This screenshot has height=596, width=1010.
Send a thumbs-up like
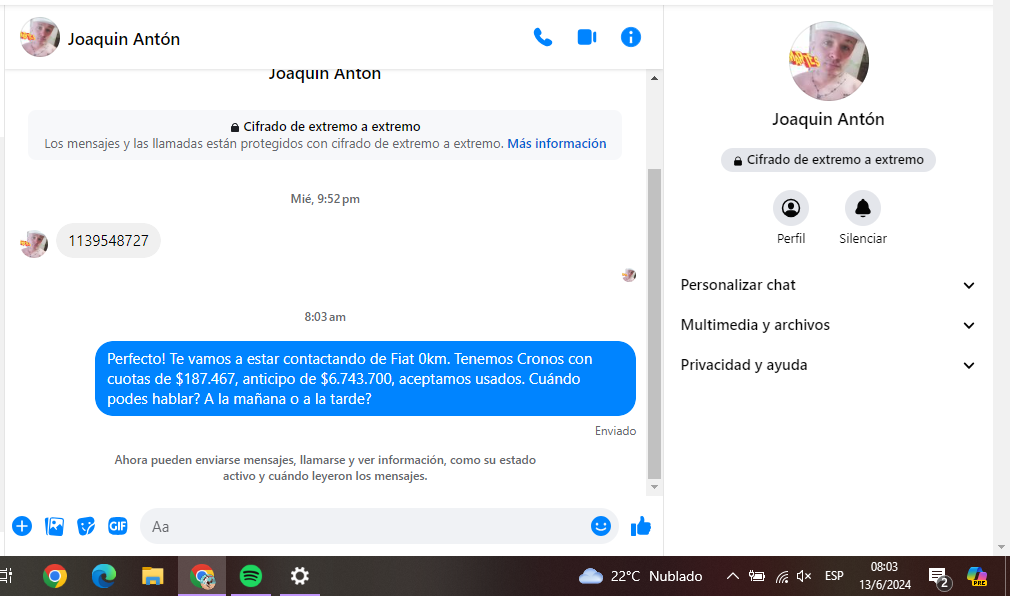pyautogui.click(x=641, y=526)
